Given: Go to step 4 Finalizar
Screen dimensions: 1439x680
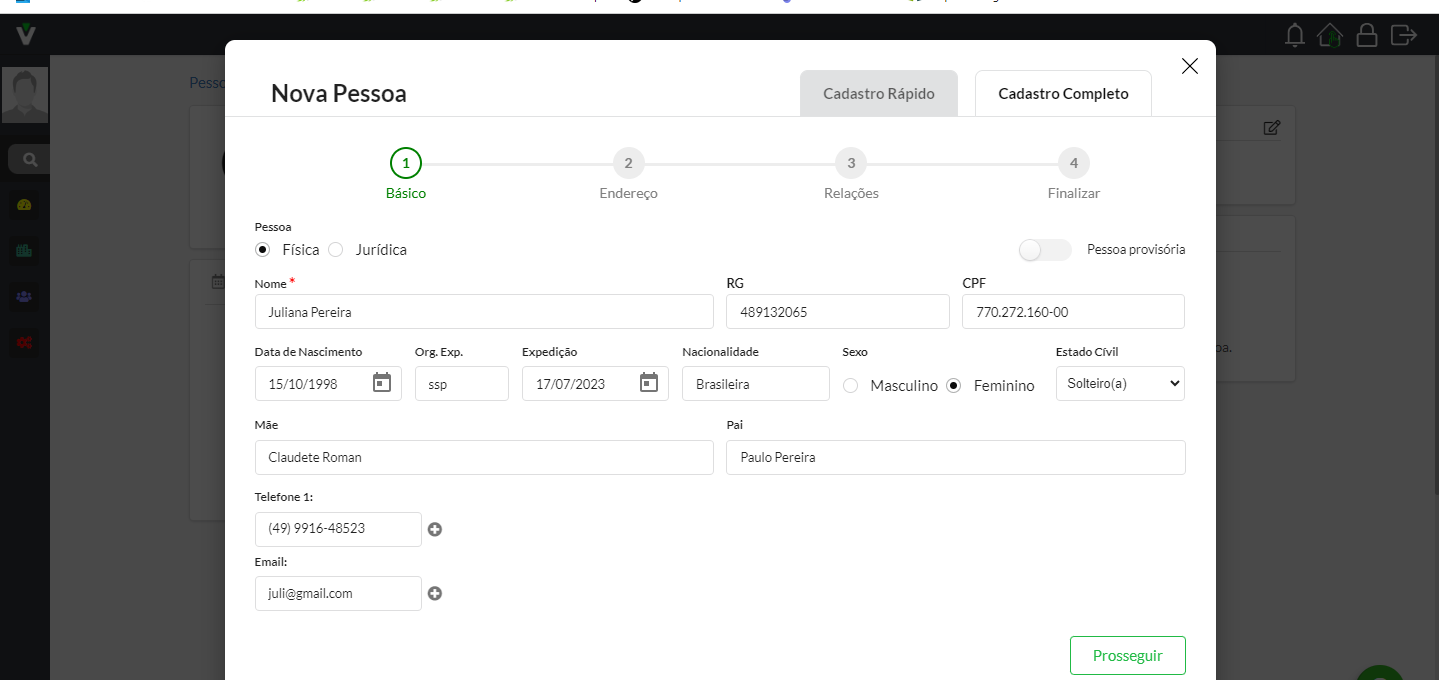Looking at the screenshot, I should (x=1074, y=163).
